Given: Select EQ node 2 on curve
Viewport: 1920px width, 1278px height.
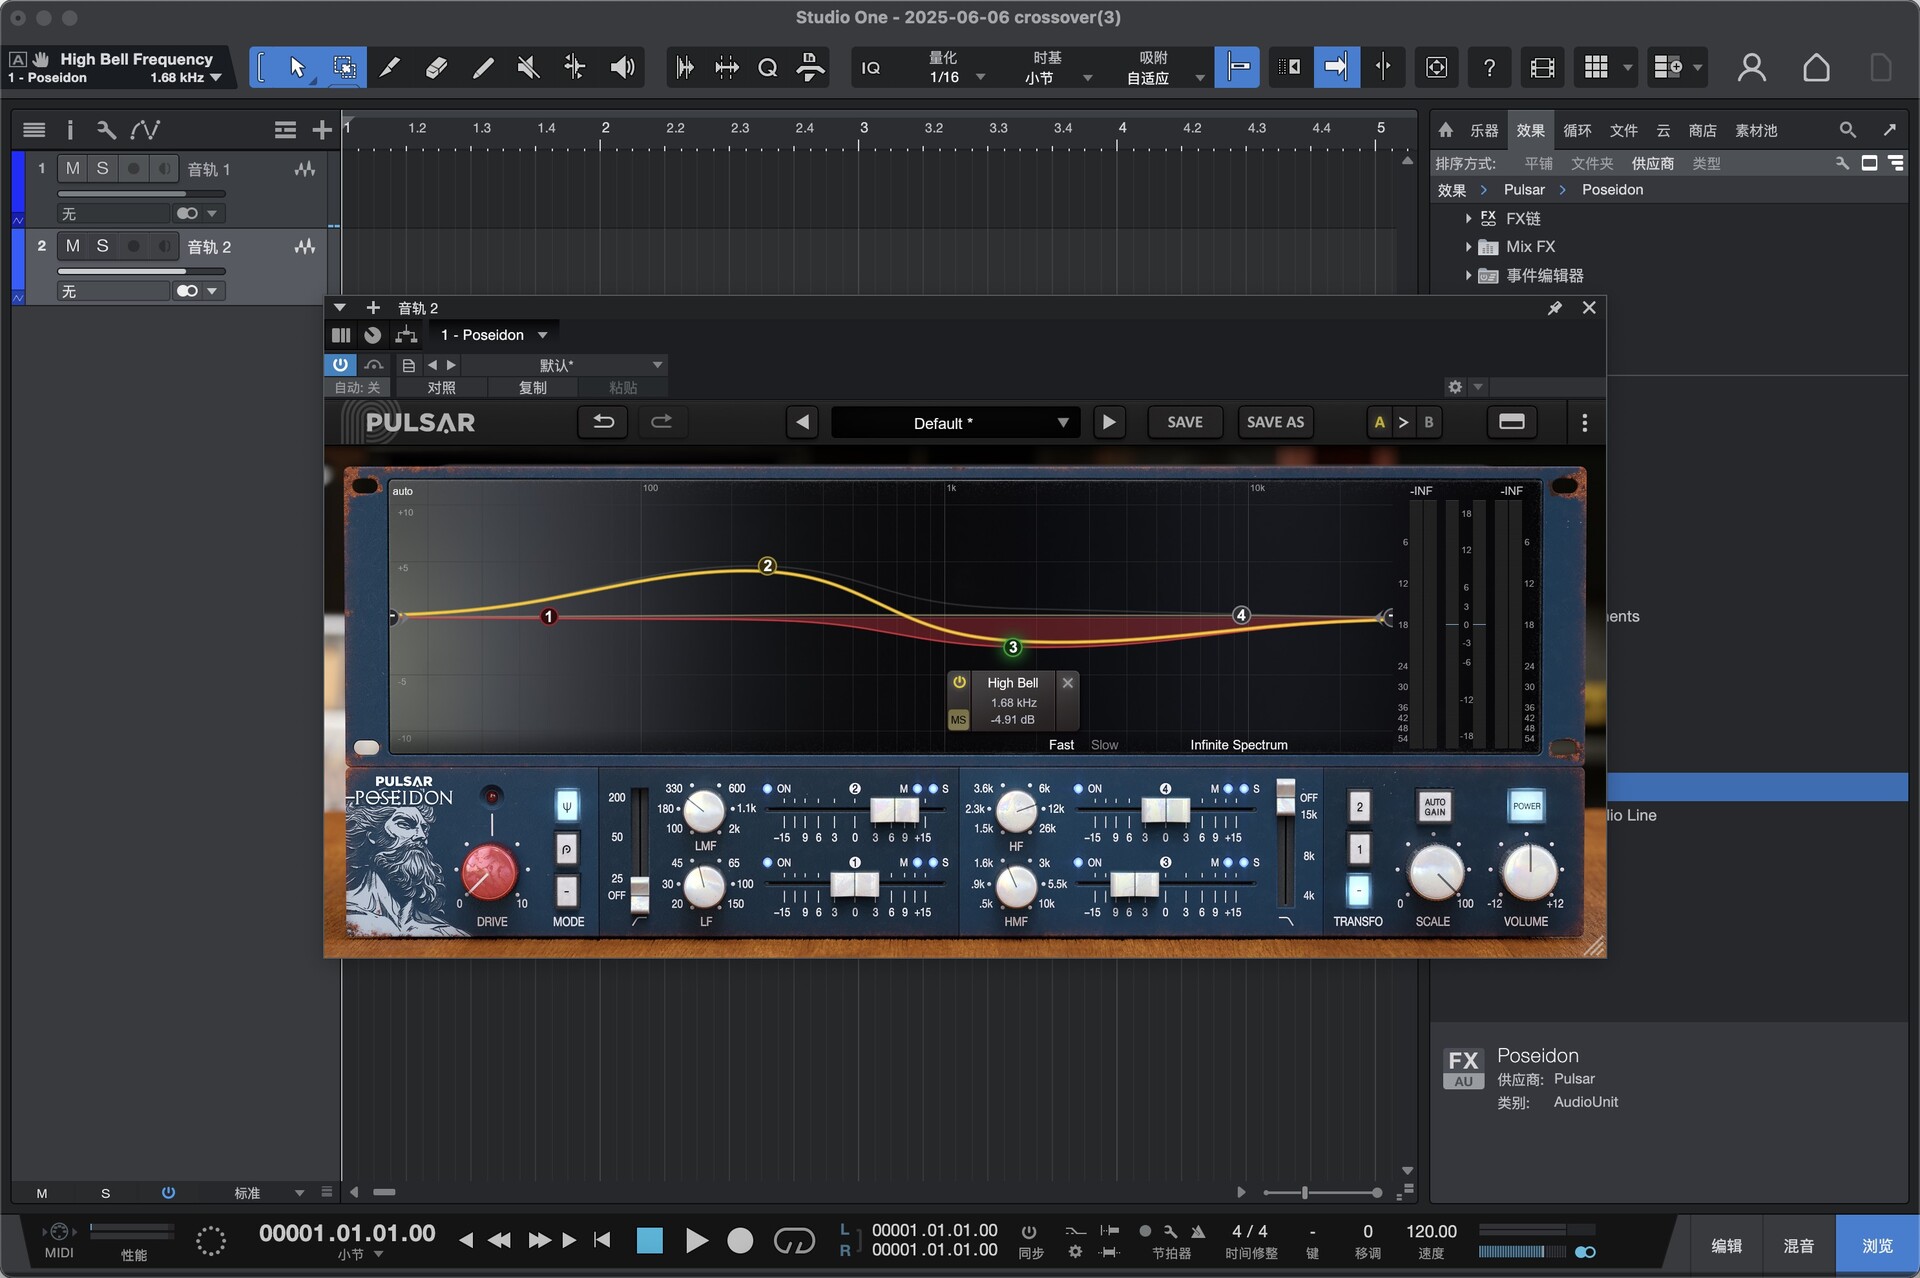Looking at the screenshot, I should [x=767, y=566].
